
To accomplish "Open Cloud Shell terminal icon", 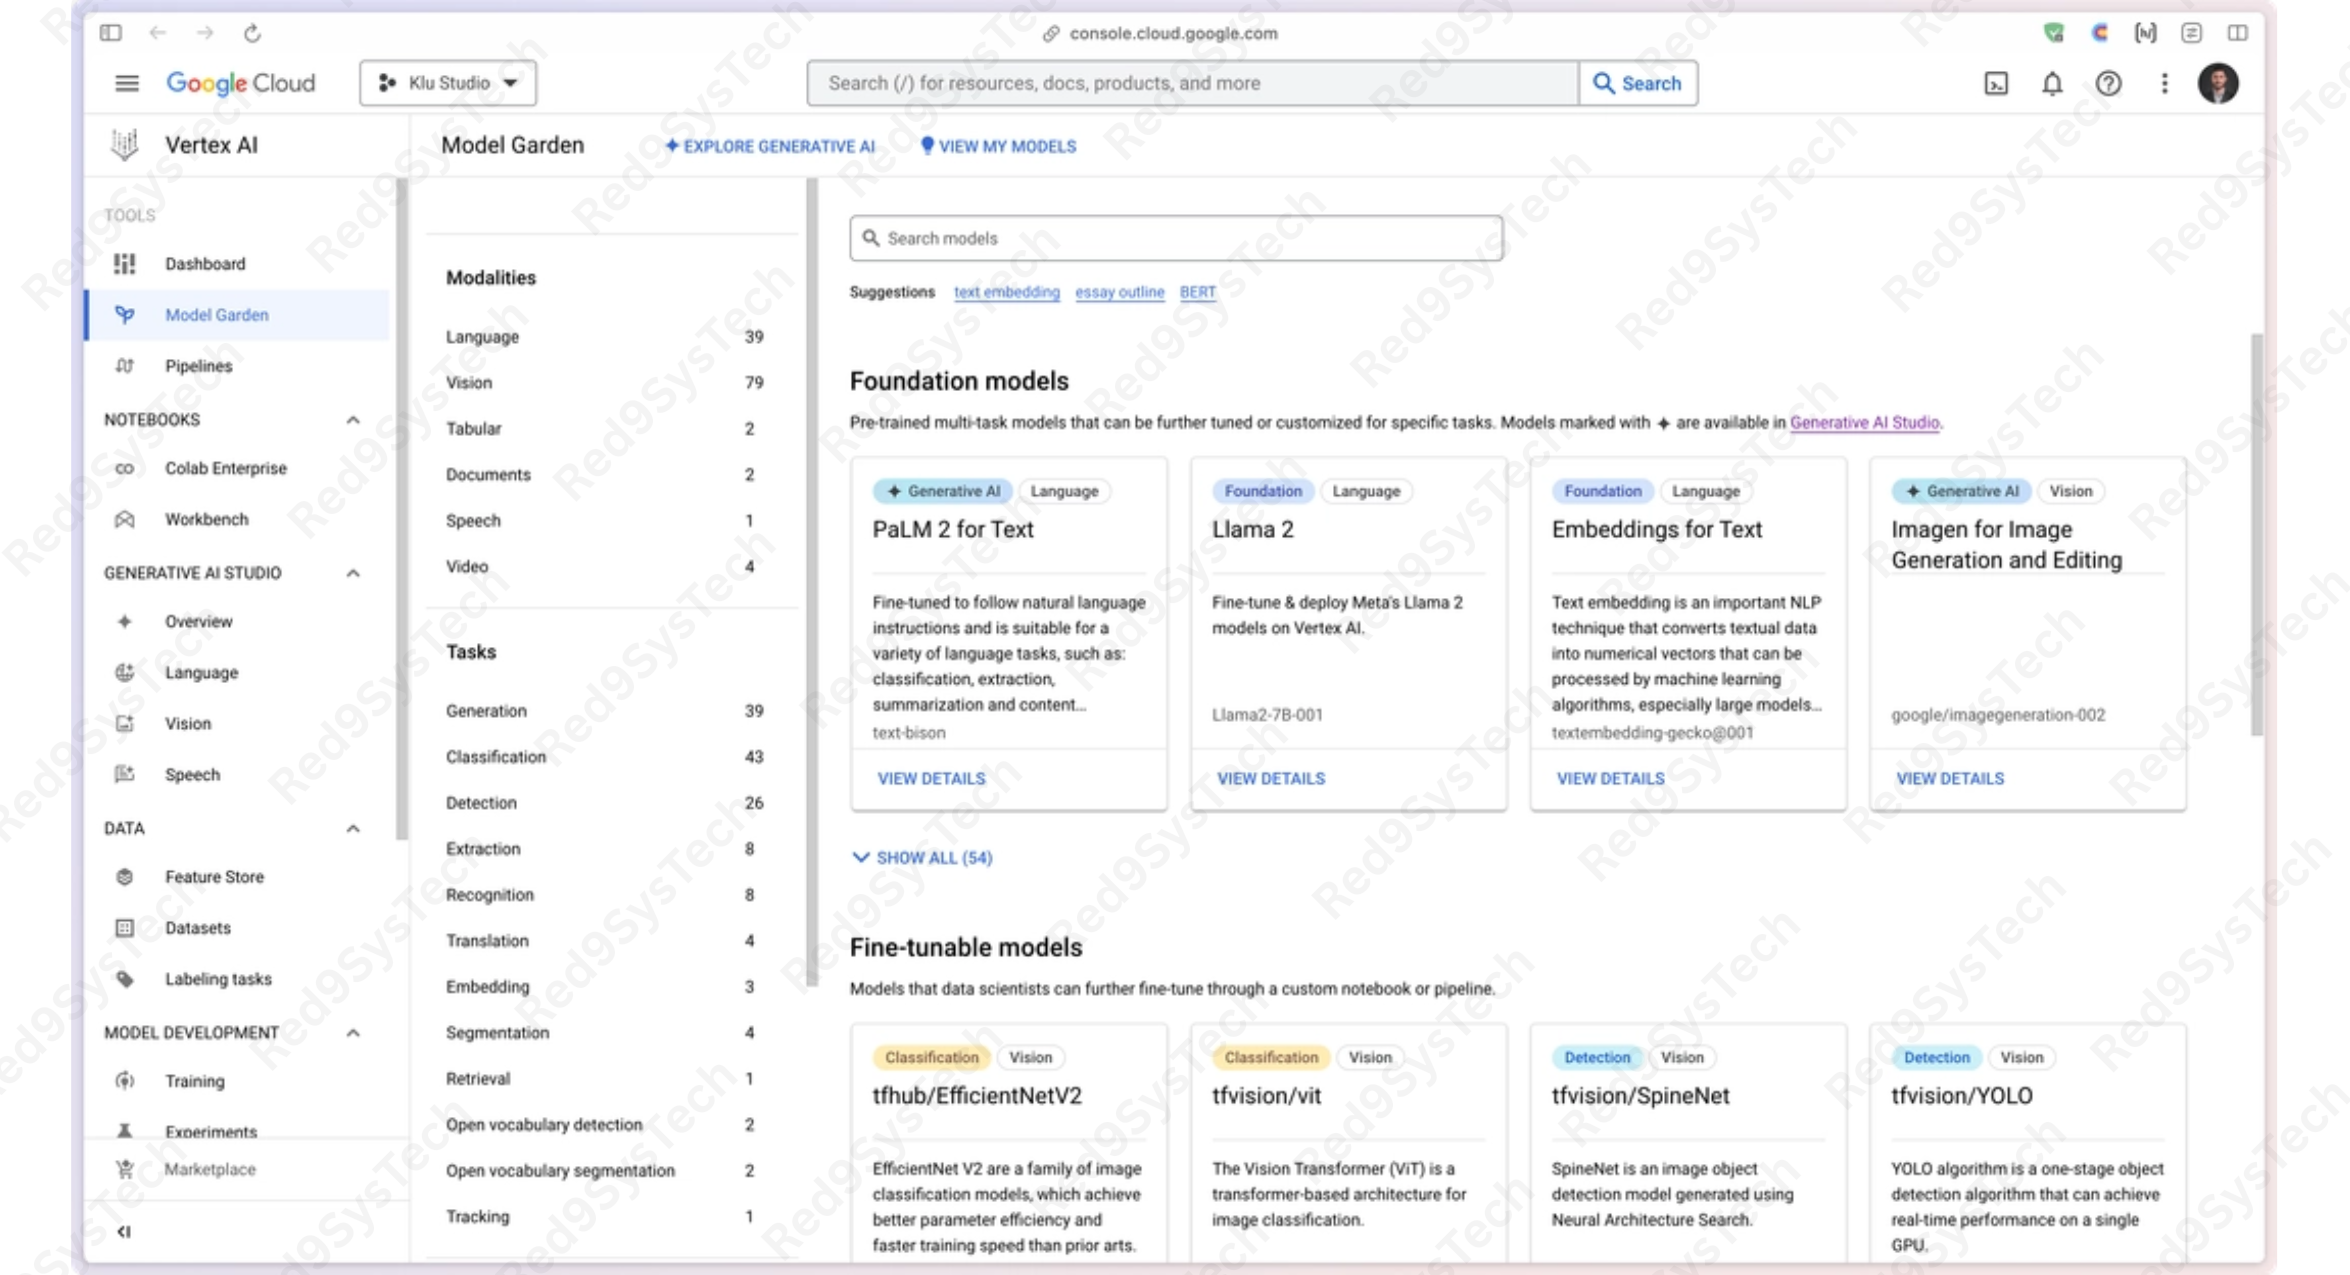I will point(1995,84).
